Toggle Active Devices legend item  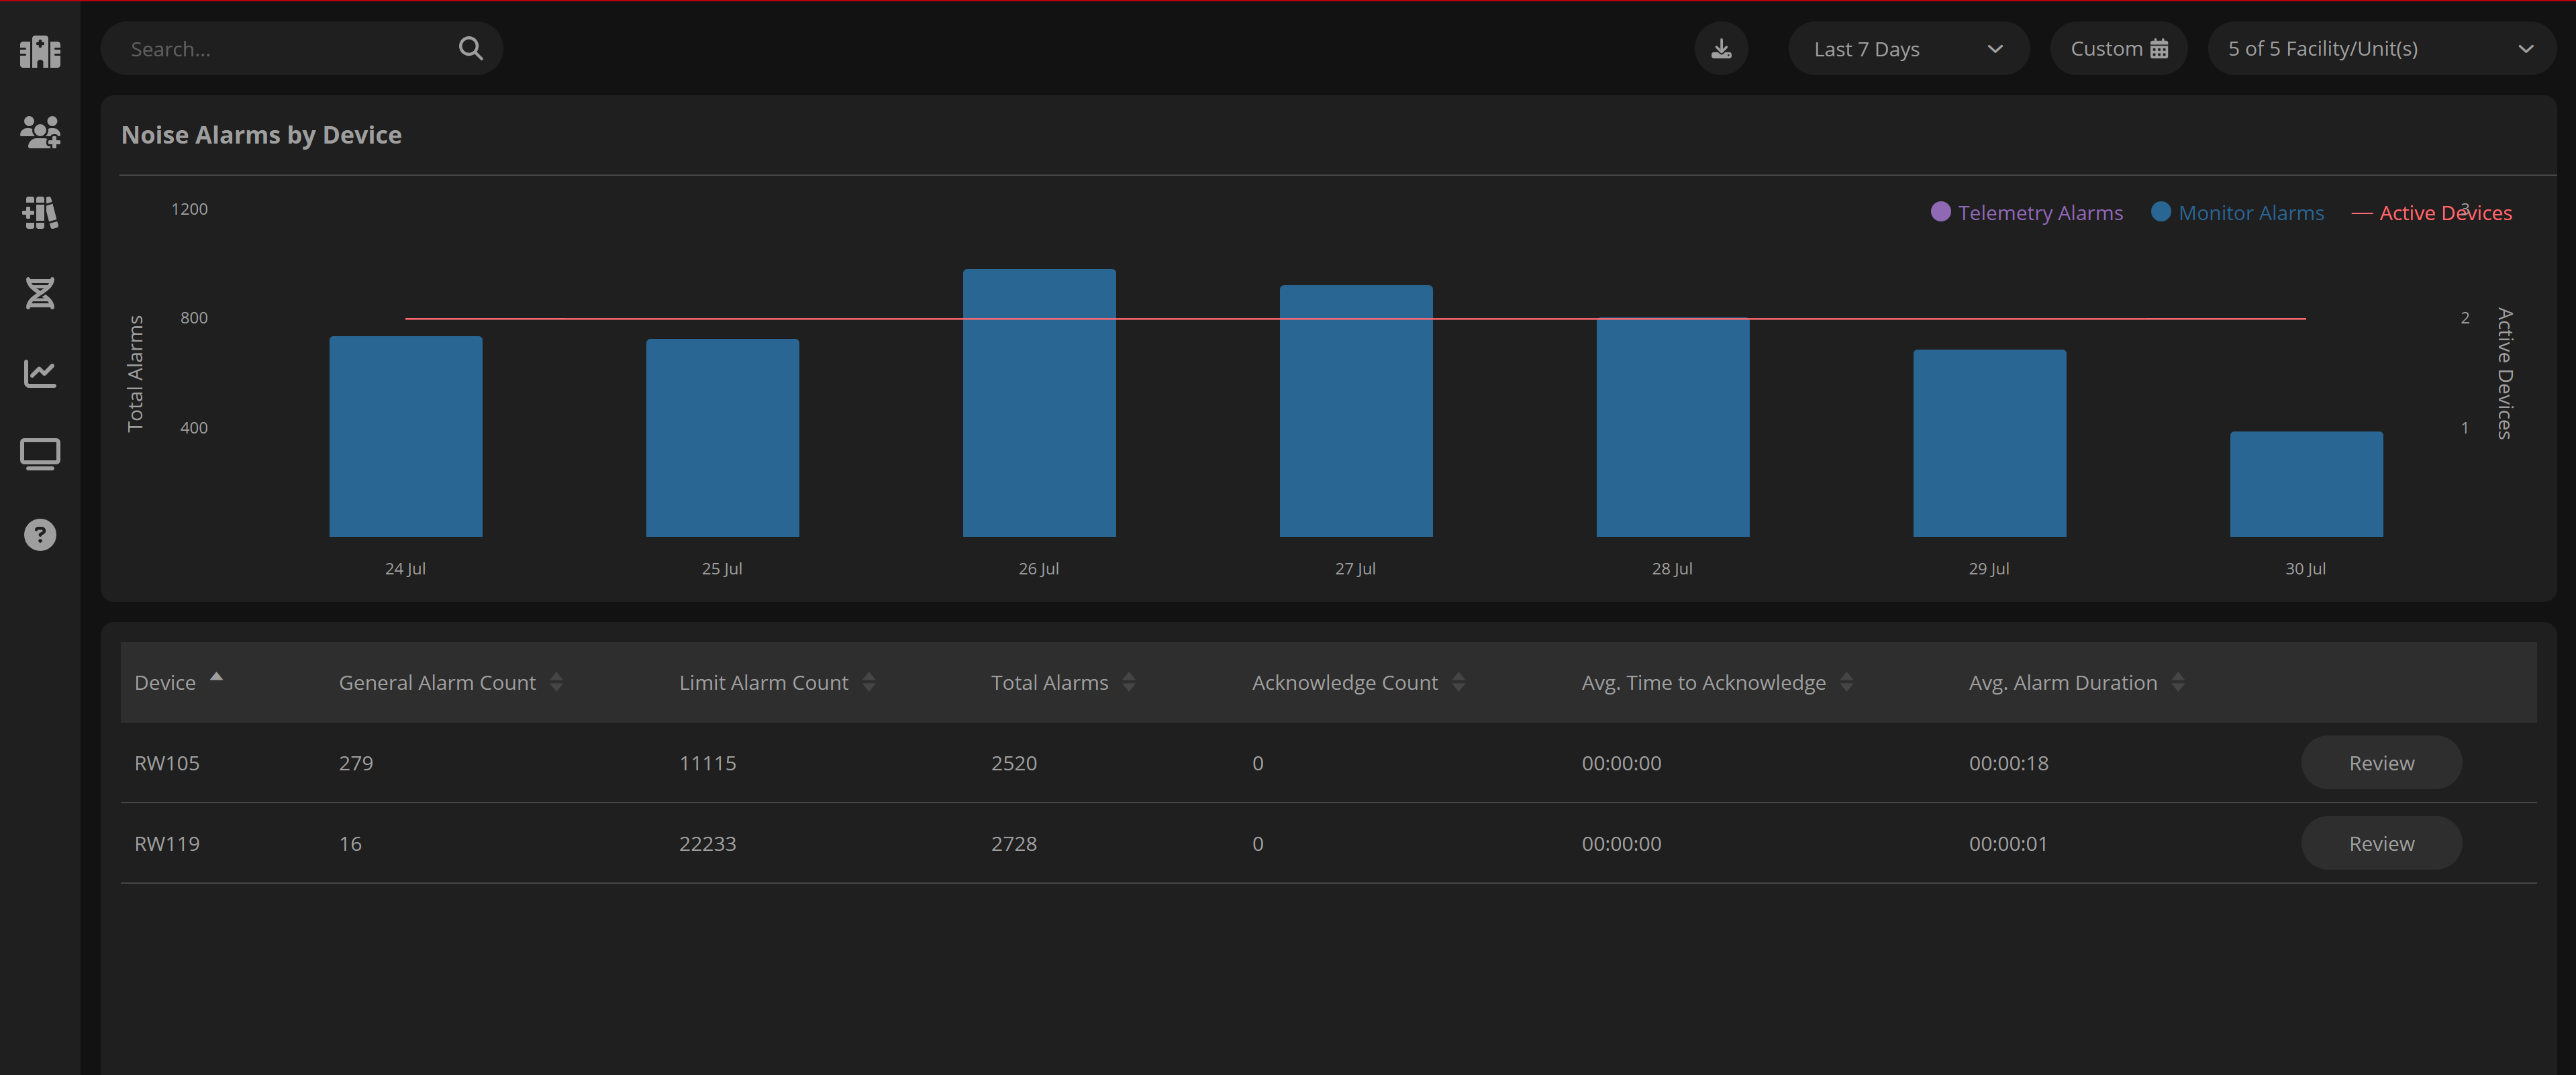(2431, 212)
